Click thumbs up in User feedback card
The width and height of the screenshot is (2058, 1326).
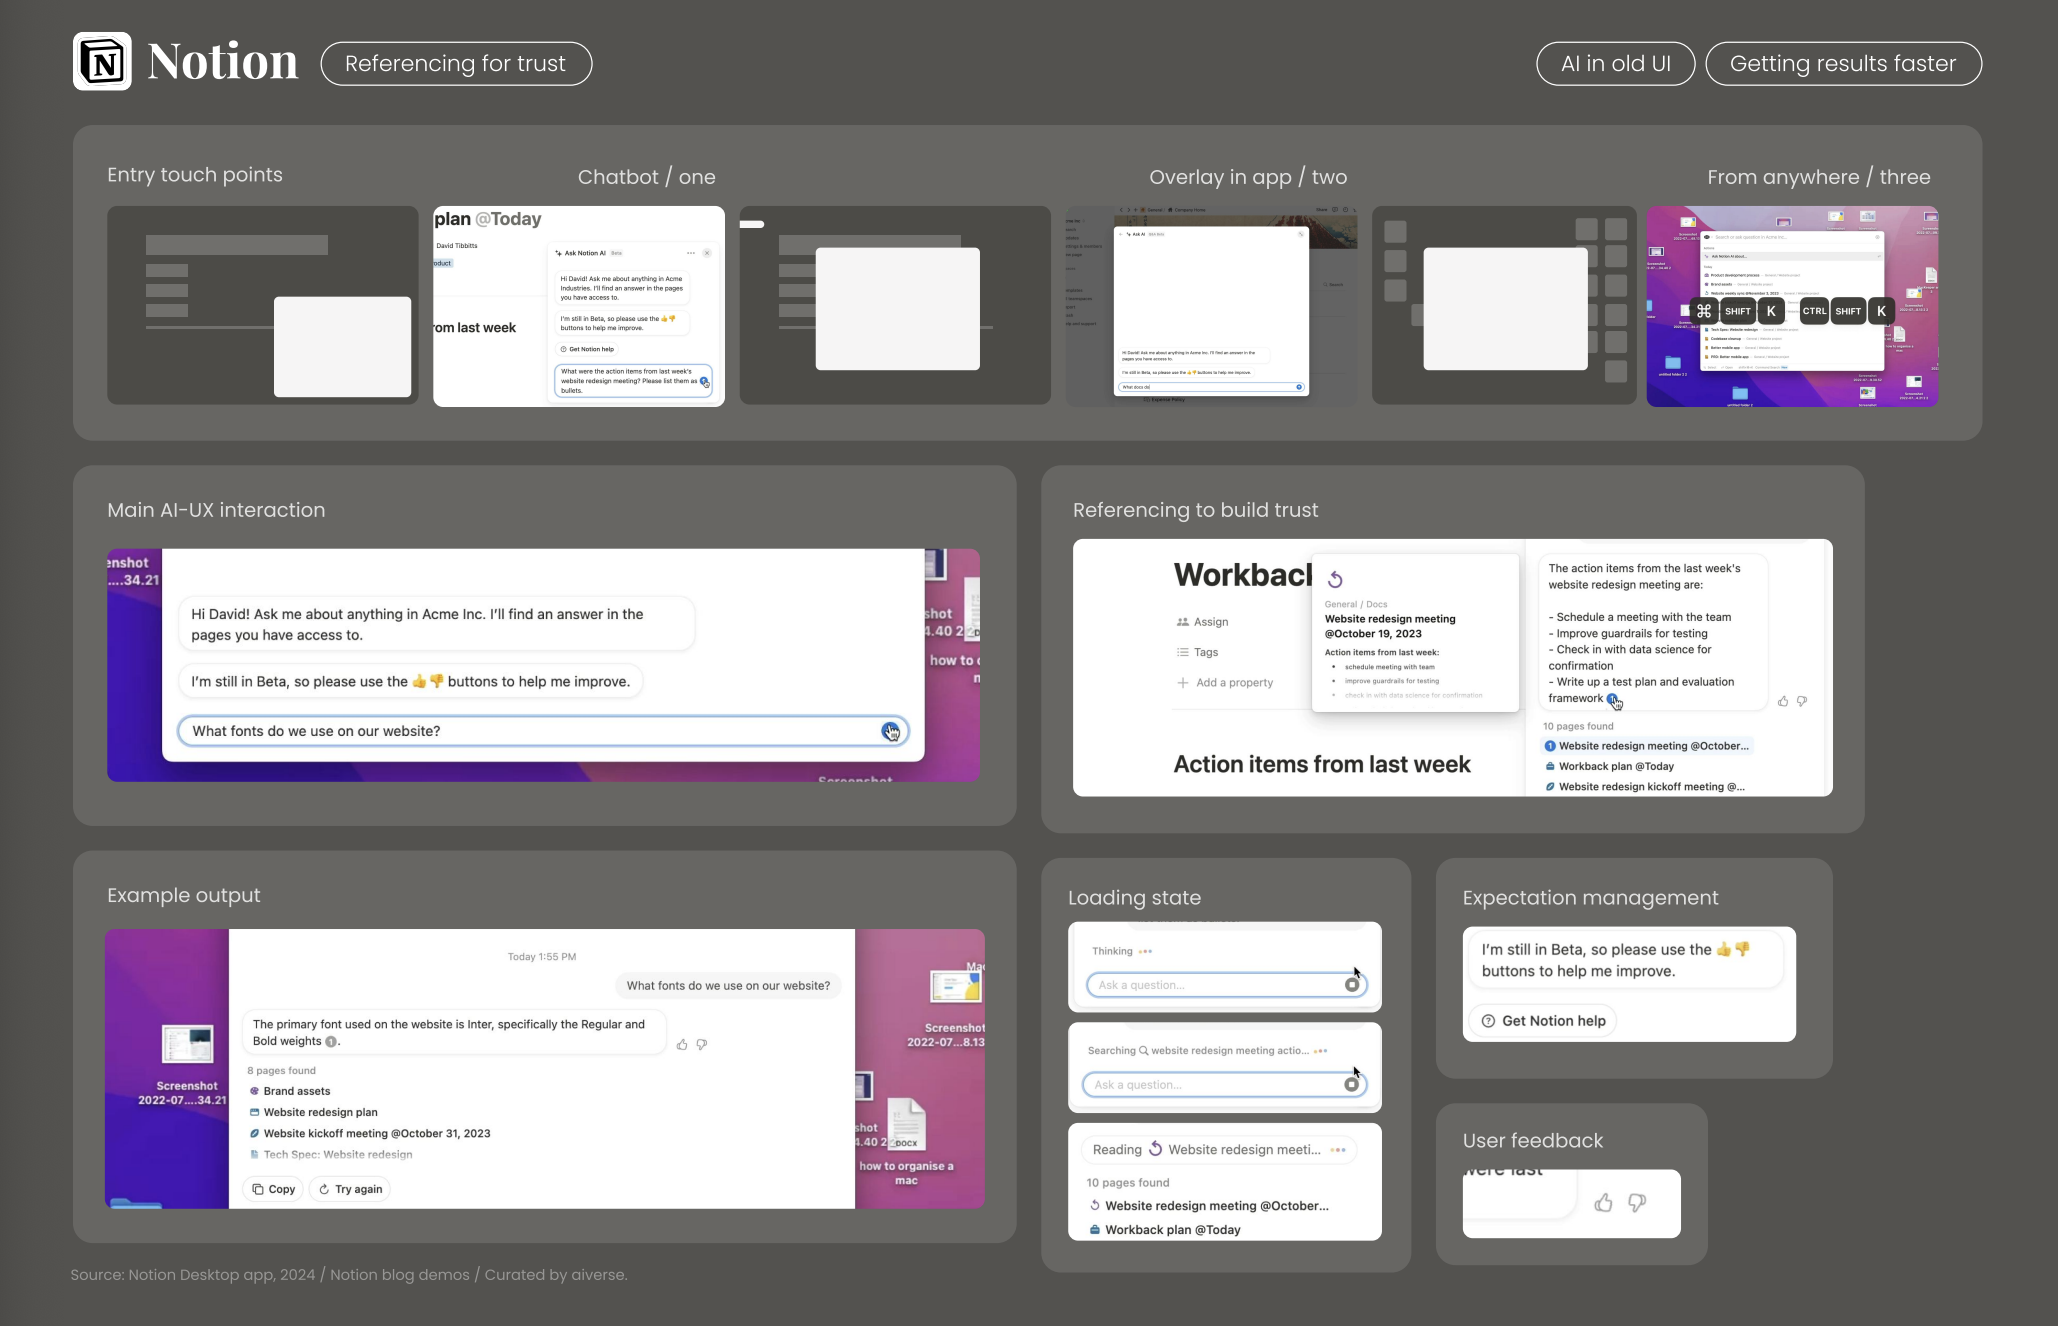coord(1603,1203)
